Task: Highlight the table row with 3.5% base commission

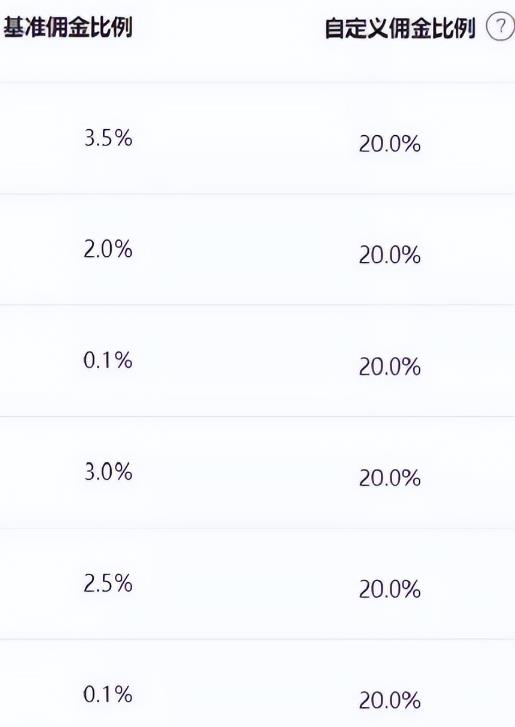Action: (257, 138)
